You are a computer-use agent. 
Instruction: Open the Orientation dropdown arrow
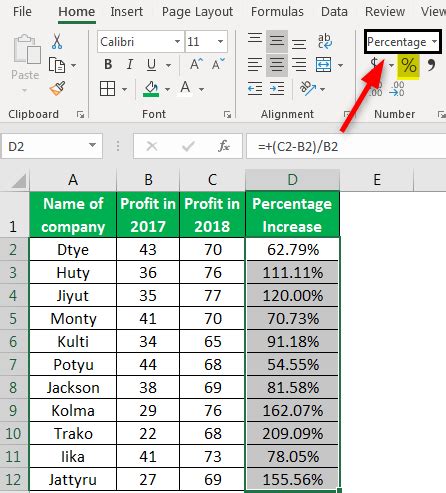pos(322,89)
